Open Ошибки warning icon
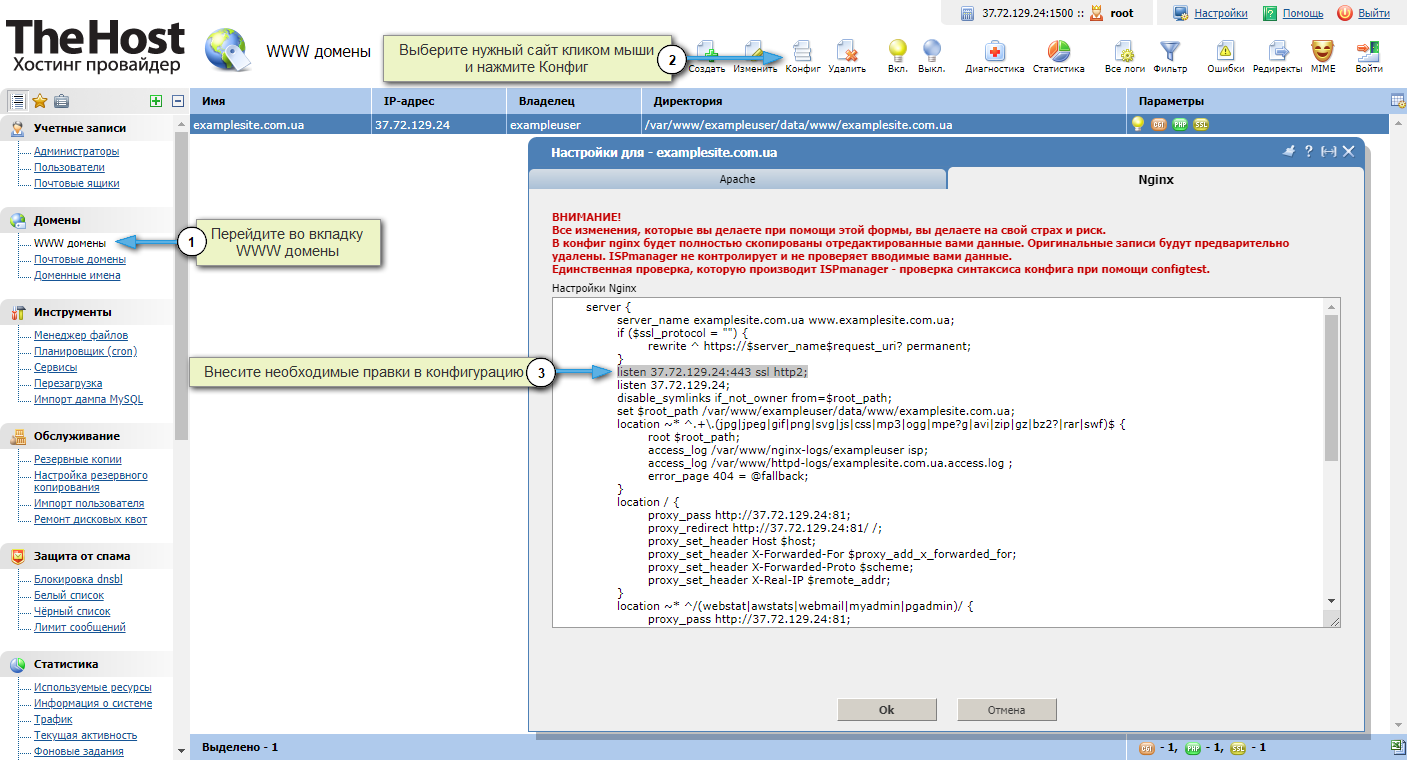Image resolution: width=1407 pixels, height=760 pixels. [1225, 56]
